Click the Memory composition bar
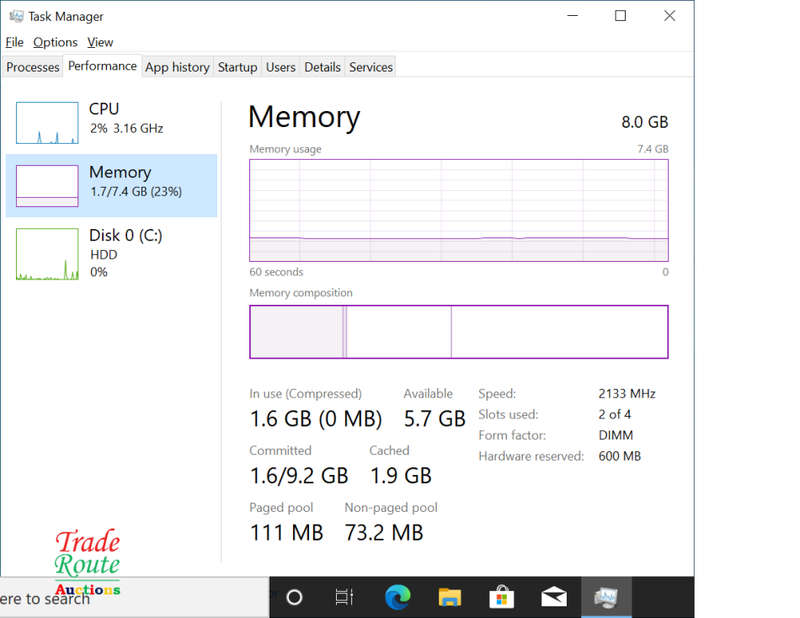This screenshot has width=800, height=618. (x=459, y=332)
